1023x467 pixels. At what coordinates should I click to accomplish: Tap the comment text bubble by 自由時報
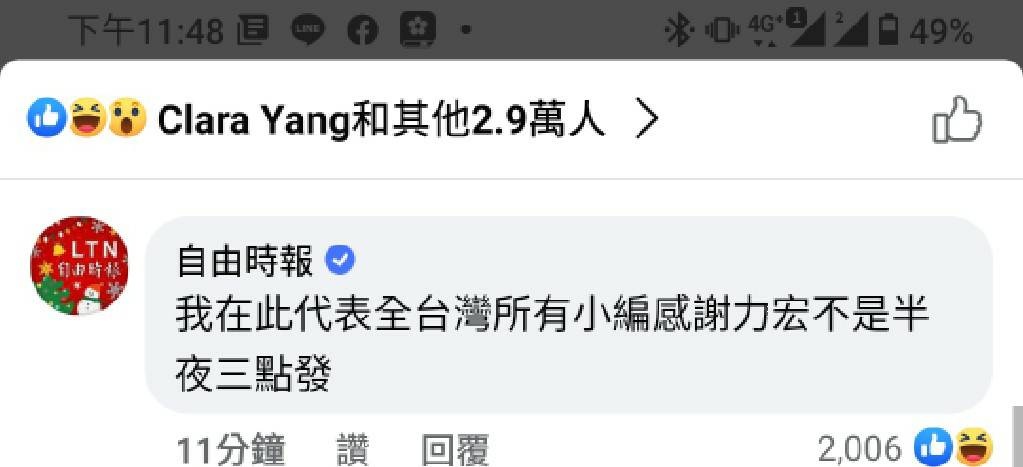tap(568, 315)
